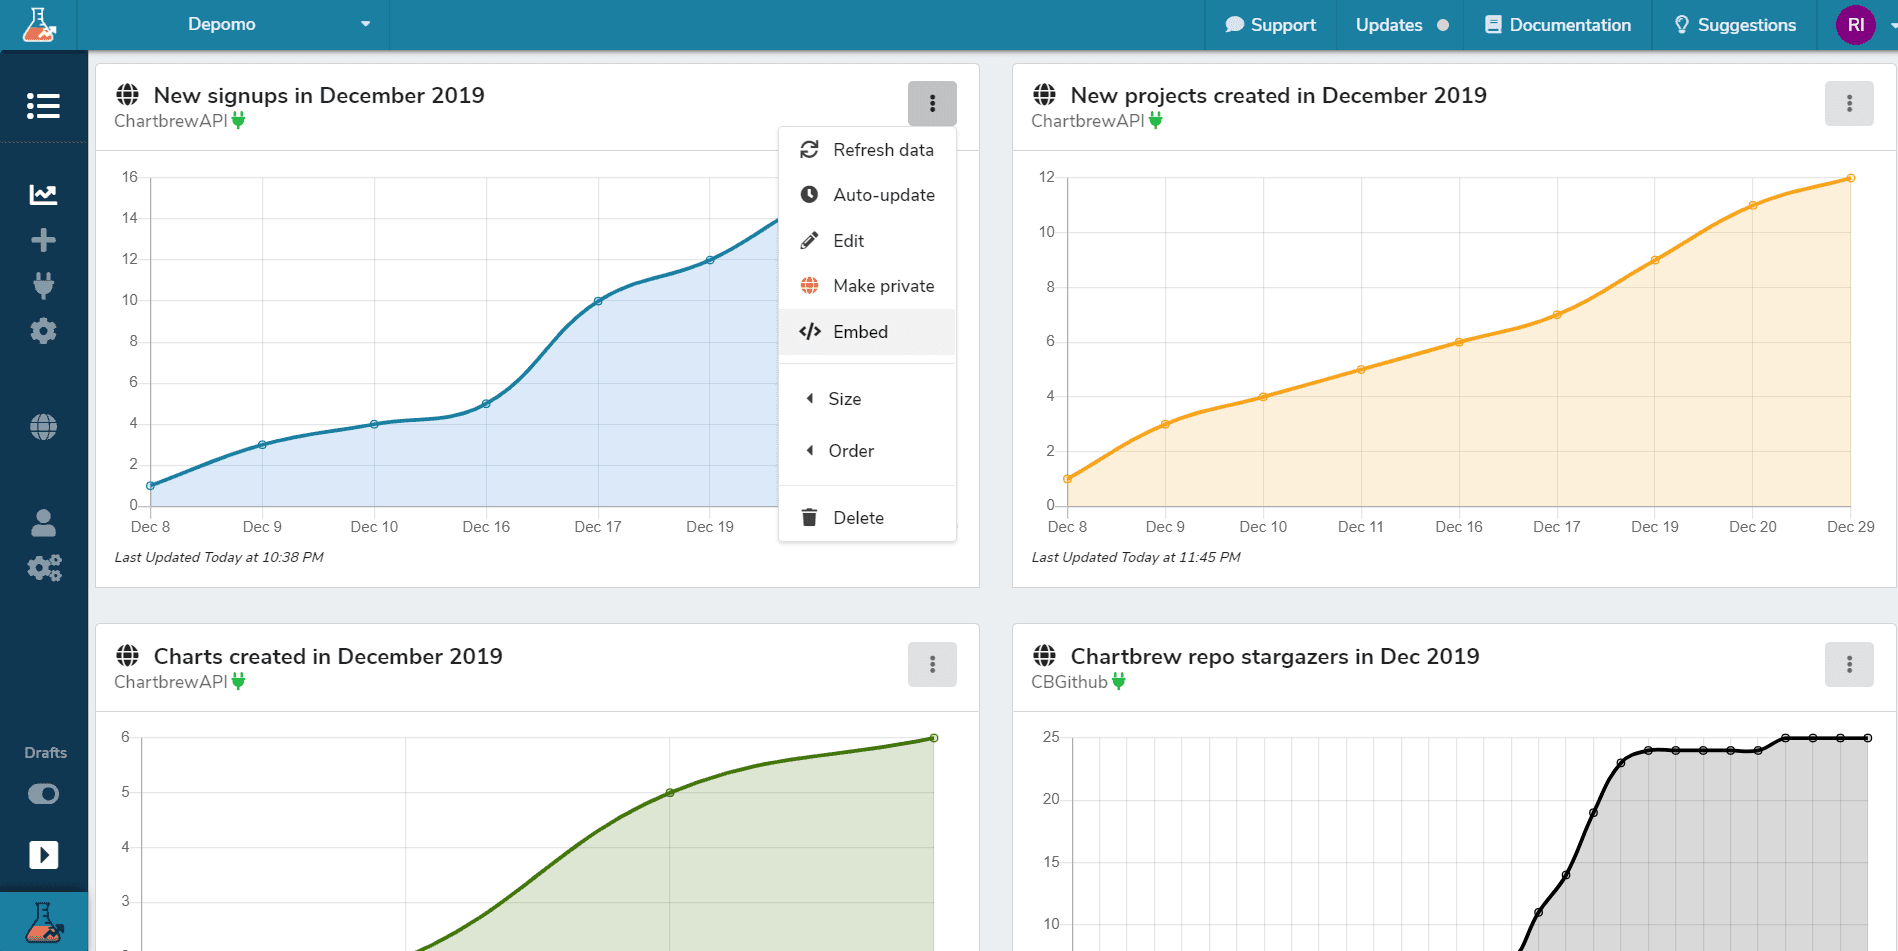Open the Support link in header
Screen dimensions: 1898x951
click(x=1271, y=25)
